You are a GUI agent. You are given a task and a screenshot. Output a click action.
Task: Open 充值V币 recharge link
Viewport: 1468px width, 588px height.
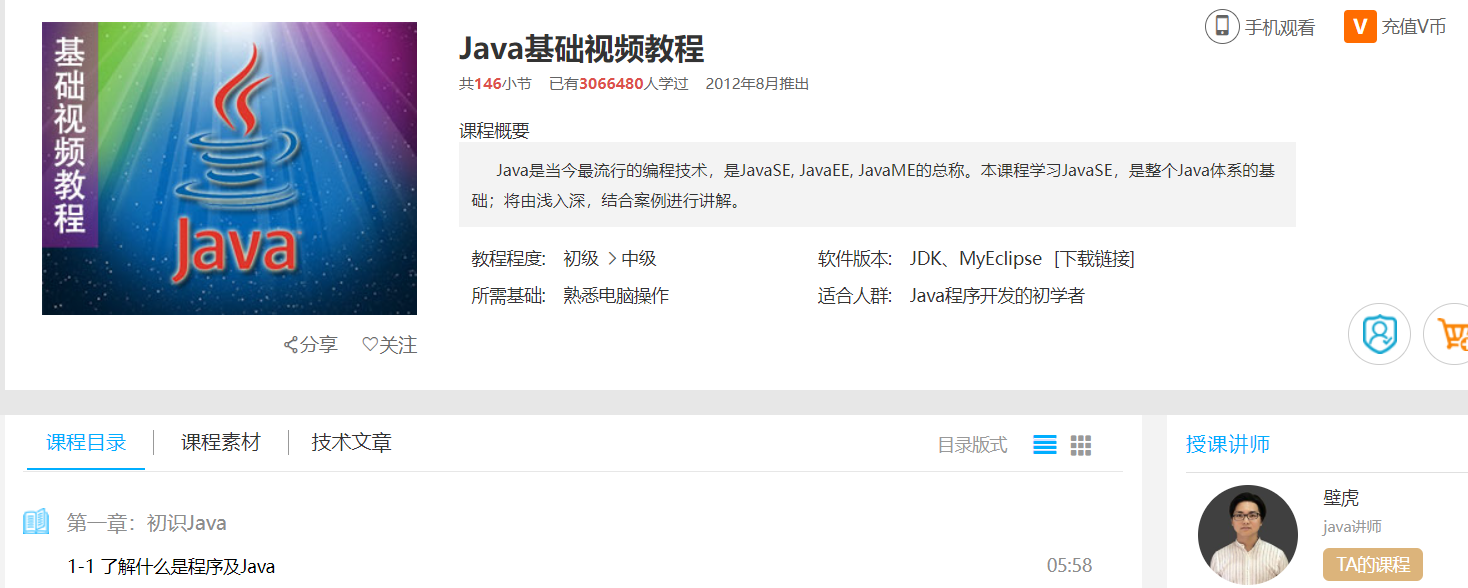[1414, 27]
